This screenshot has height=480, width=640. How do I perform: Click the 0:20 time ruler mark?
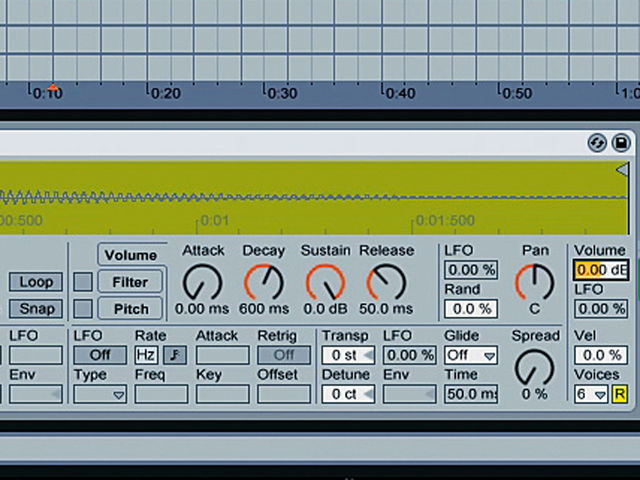tap(165, 93)
